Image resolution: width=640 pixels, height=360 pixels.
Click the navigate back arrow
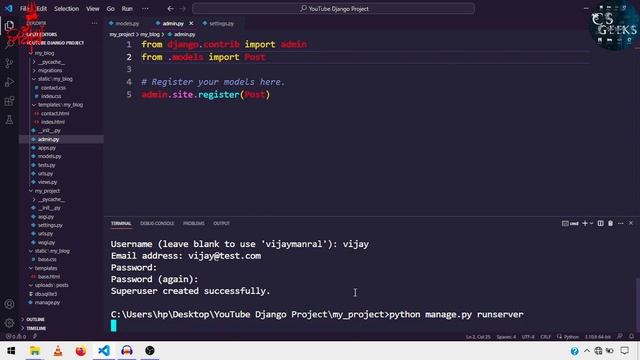point(171,9)
